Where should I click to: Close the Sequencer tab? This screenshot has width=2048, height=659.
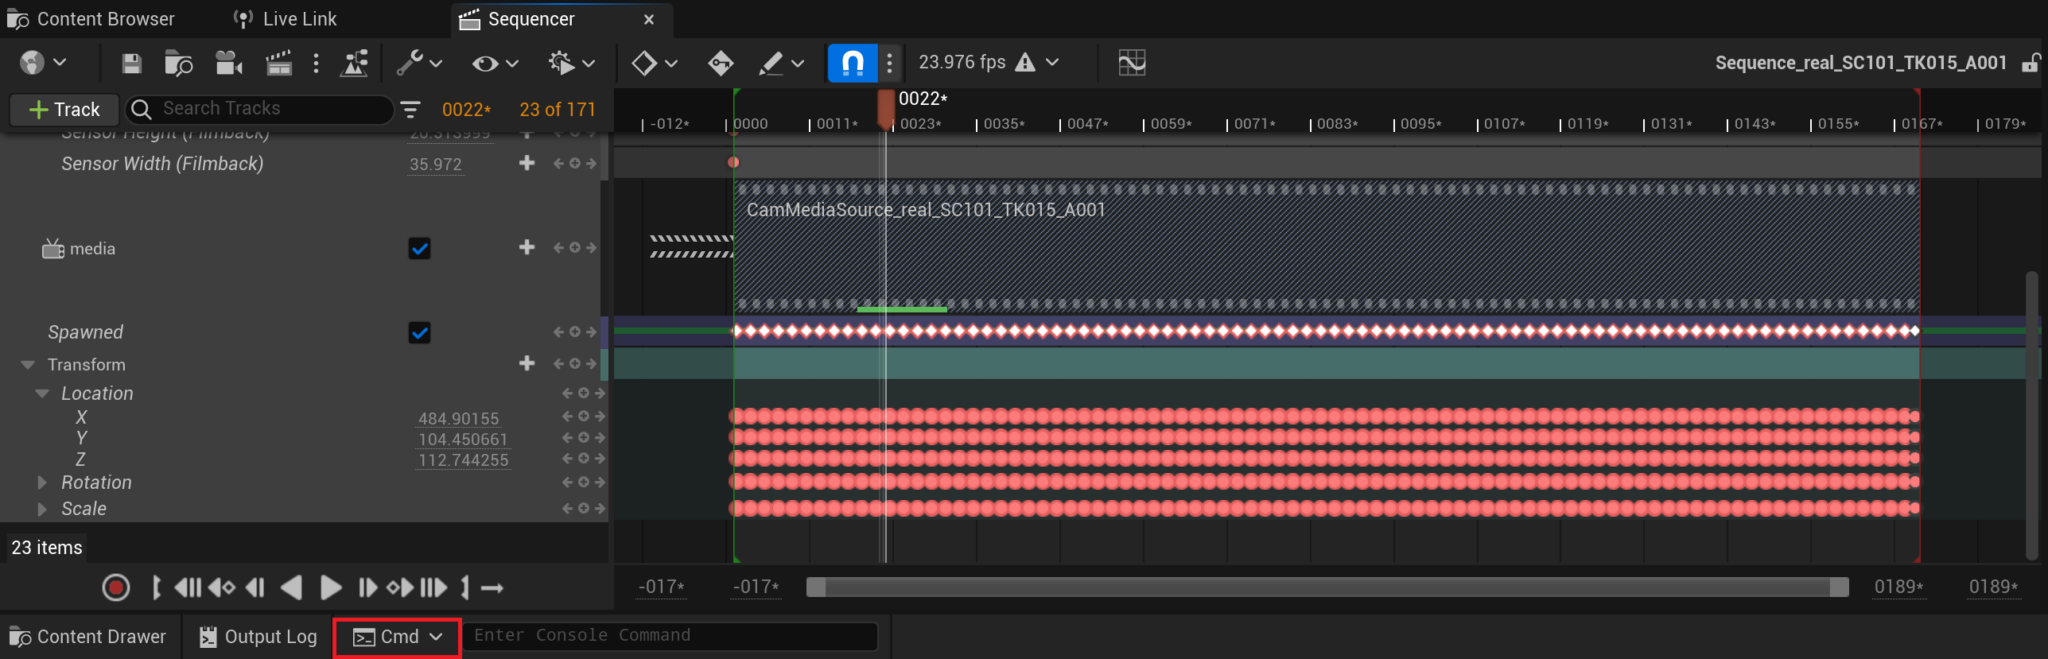point(649,19)
